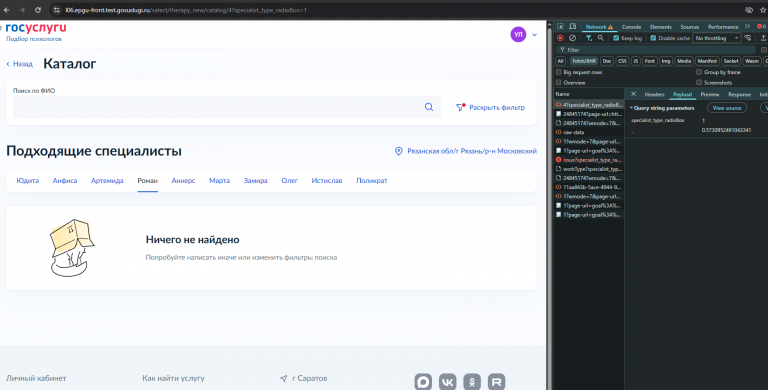Enable Big request rows checkbox
The width and height of the screenshot is (768, 390).
click(x=558, y=72)
